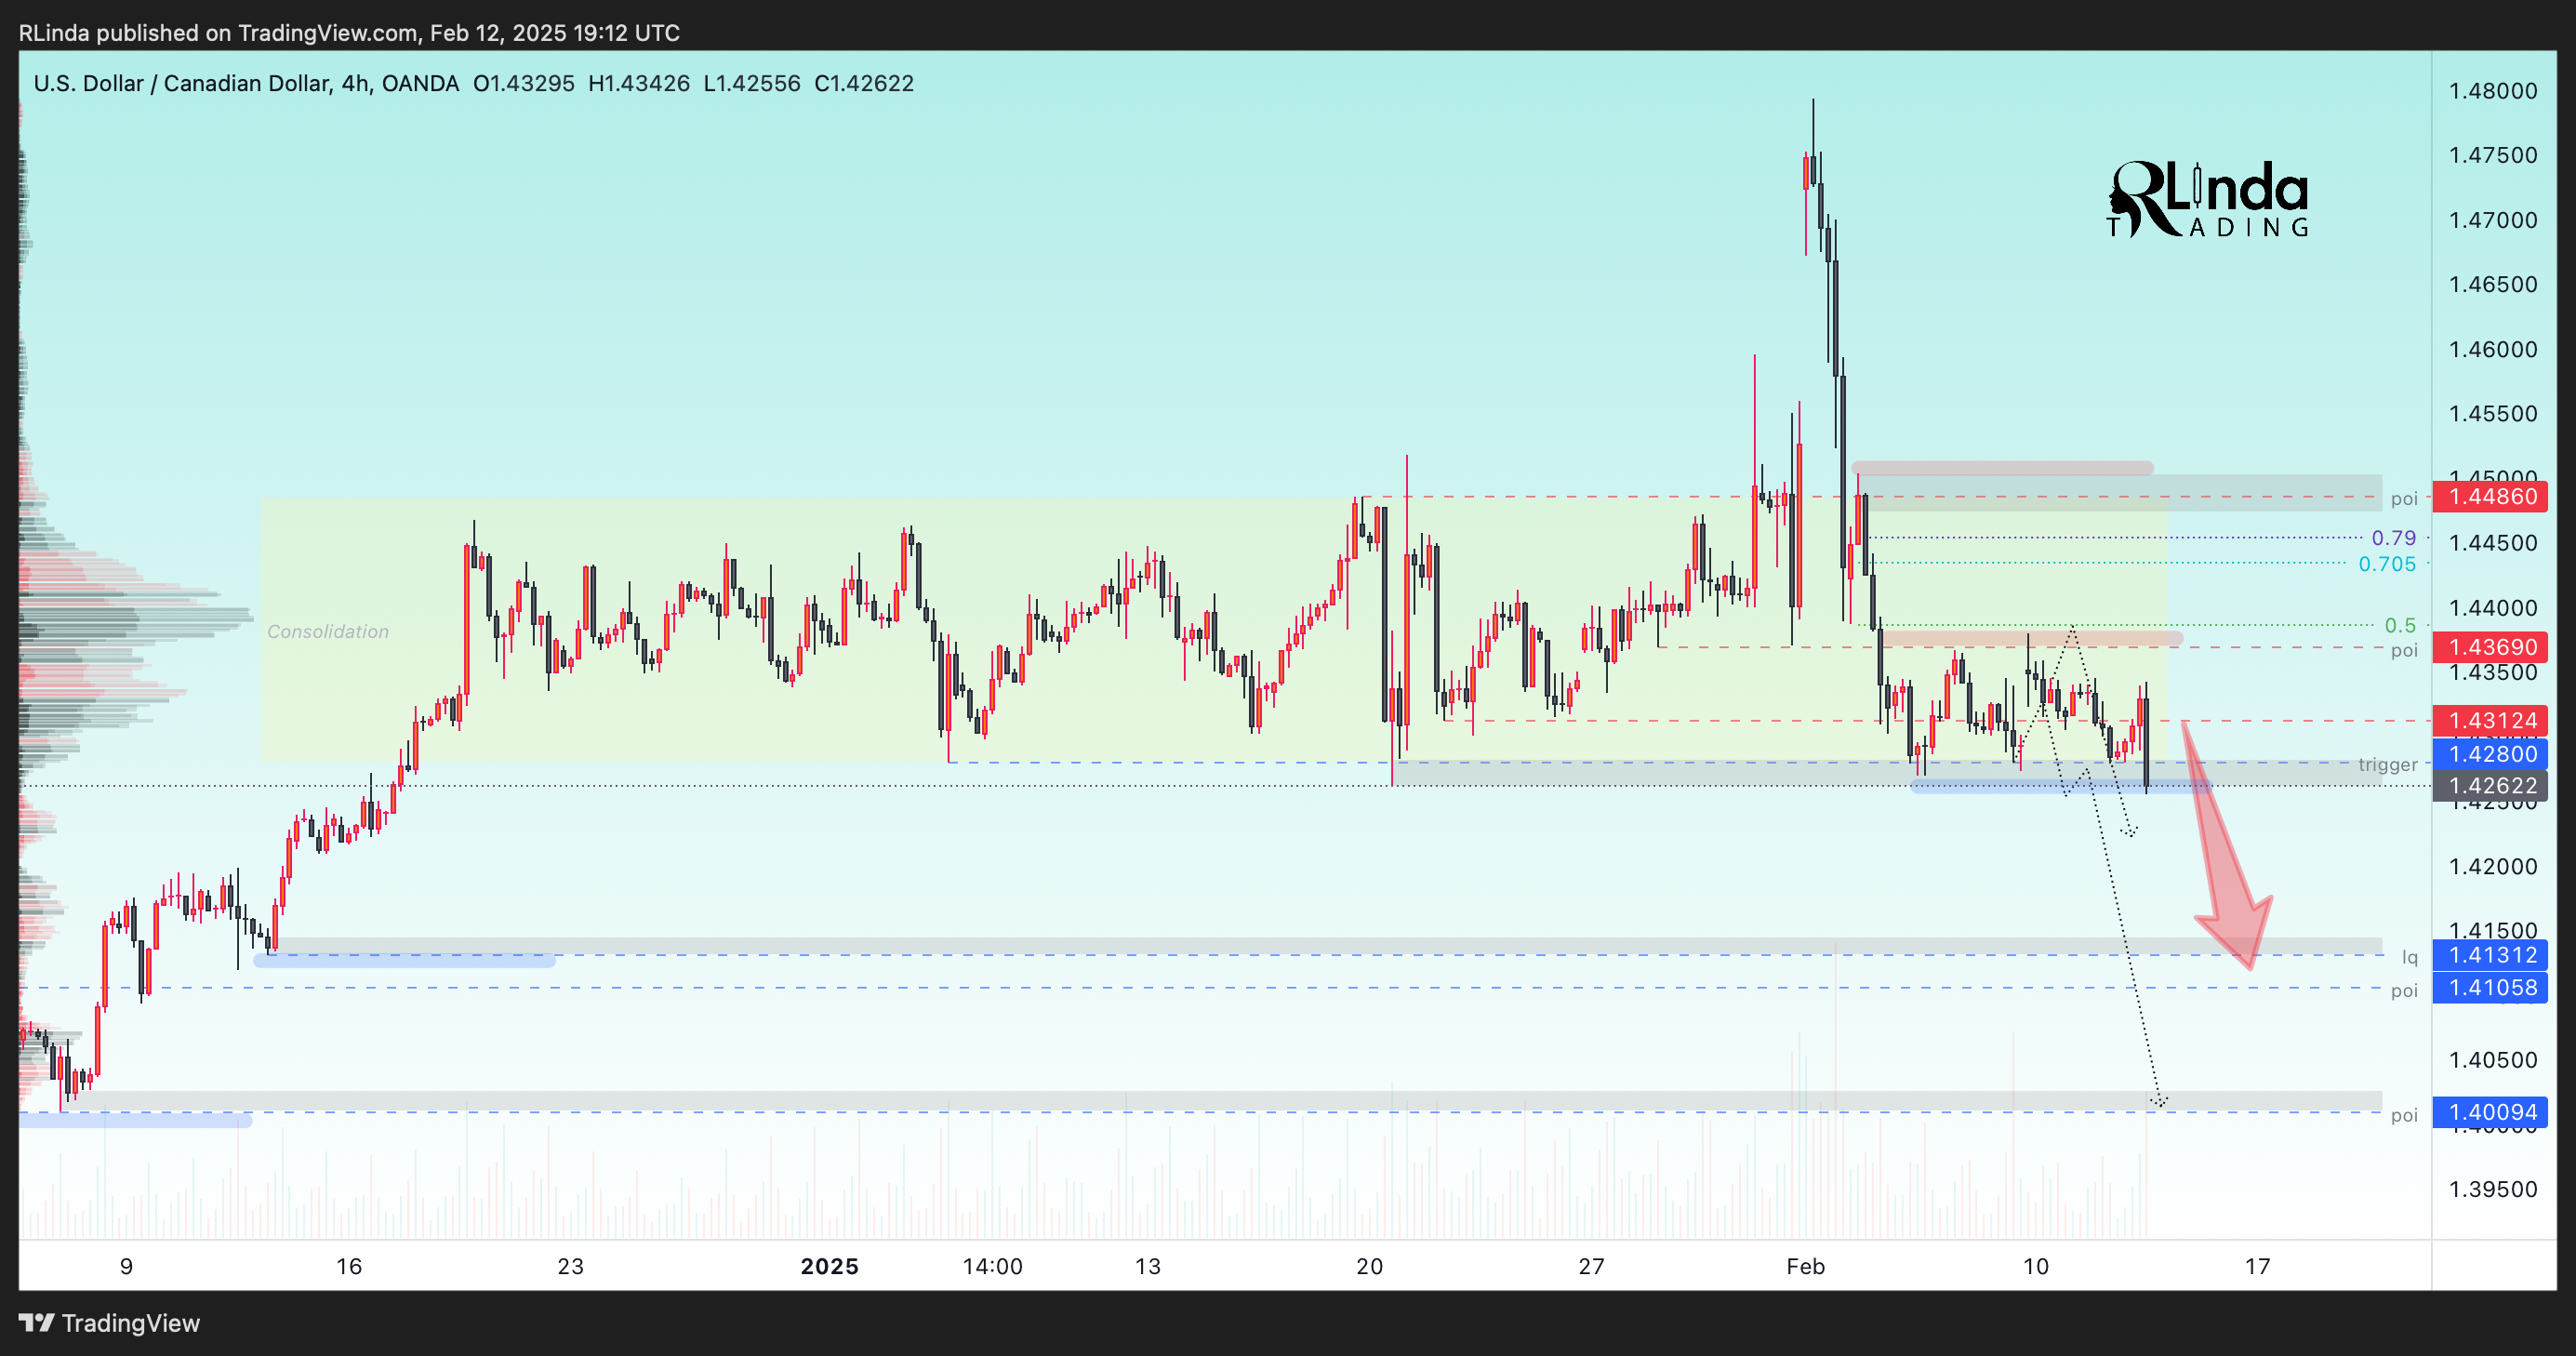Click the 0.5 Fibonacci level label
Viewport: 2576px width, 1356px height.
tap(2400, 625)
